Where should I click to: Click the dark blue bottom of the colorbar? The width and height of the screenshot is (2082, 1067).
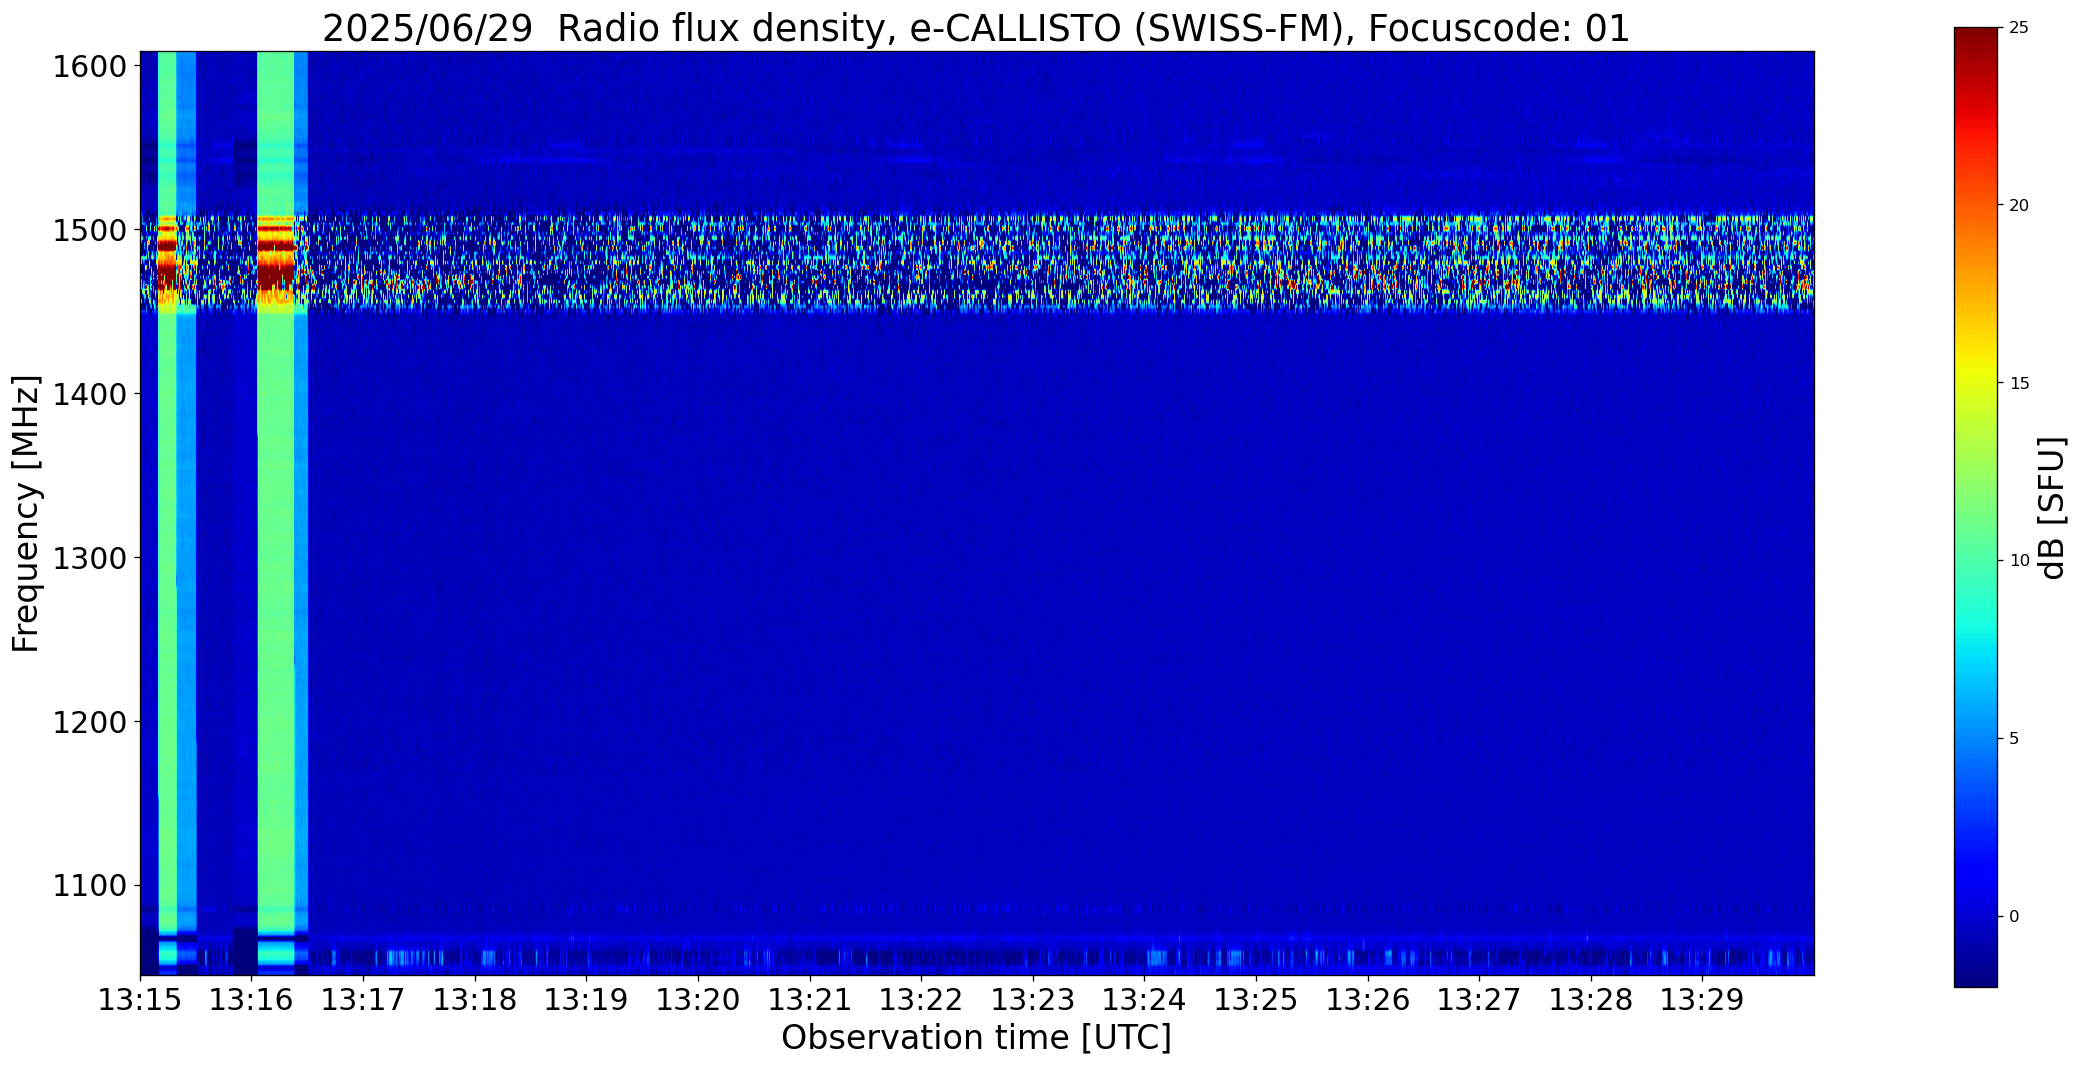(1975, 970)
